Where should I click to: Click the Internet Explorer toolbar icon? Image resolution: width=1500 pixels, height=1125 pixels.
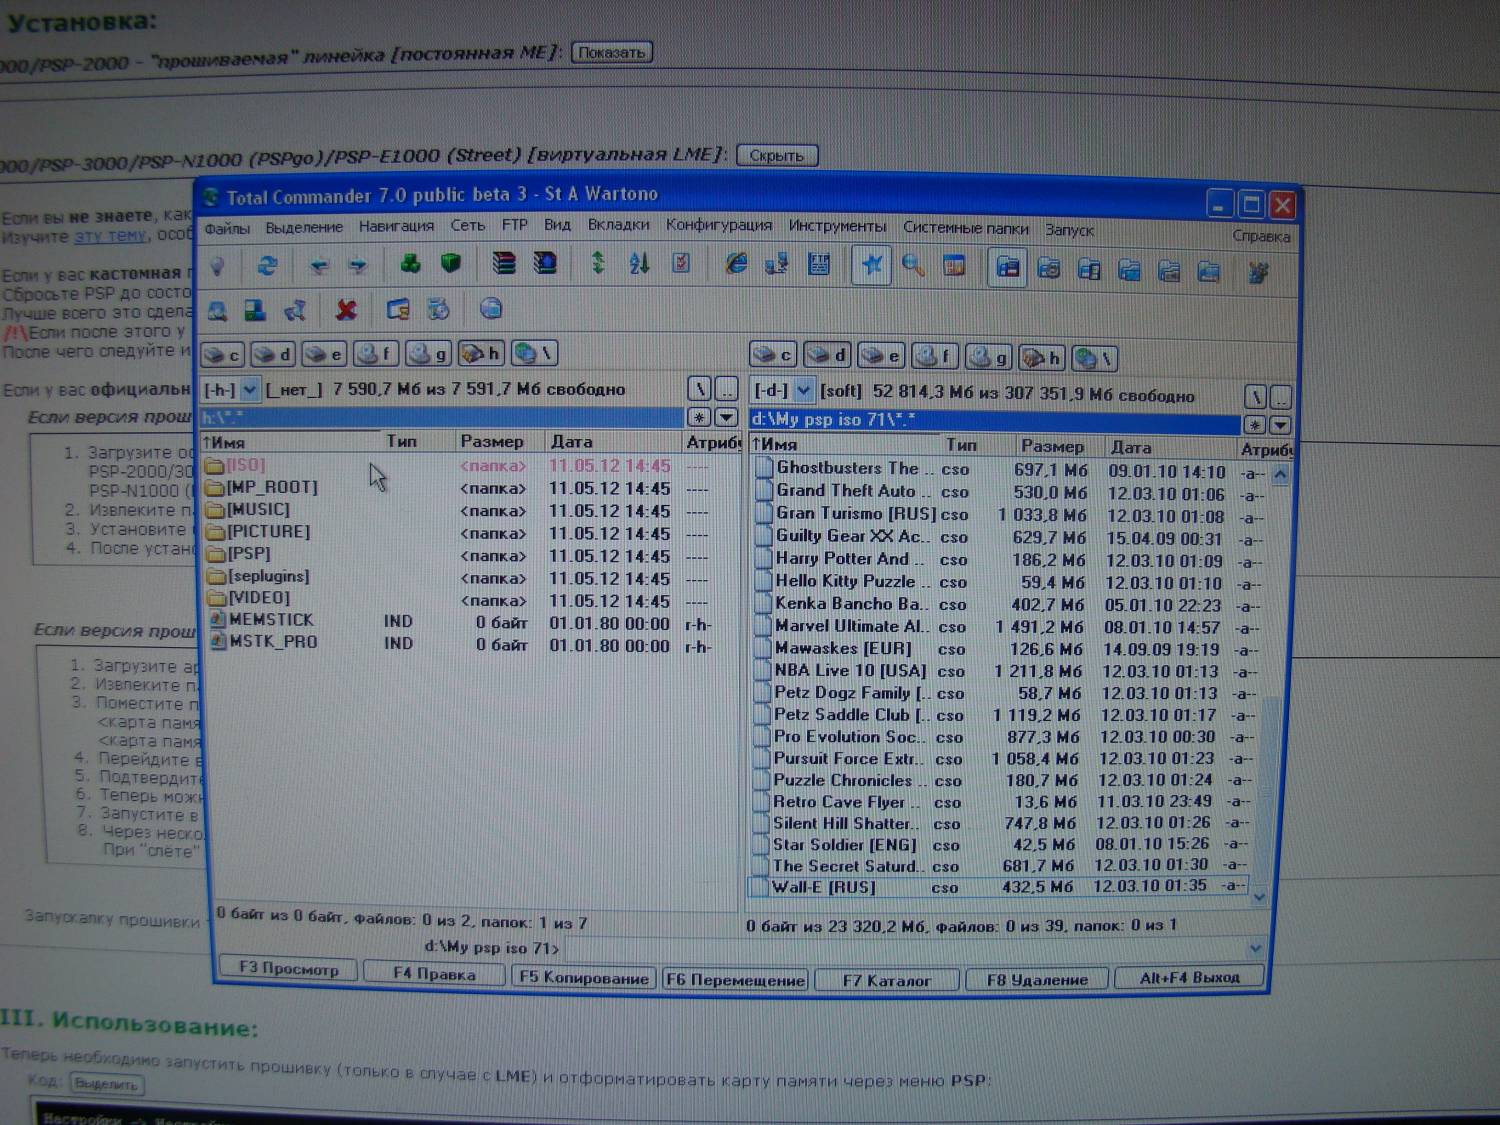(x=736, y=264)
